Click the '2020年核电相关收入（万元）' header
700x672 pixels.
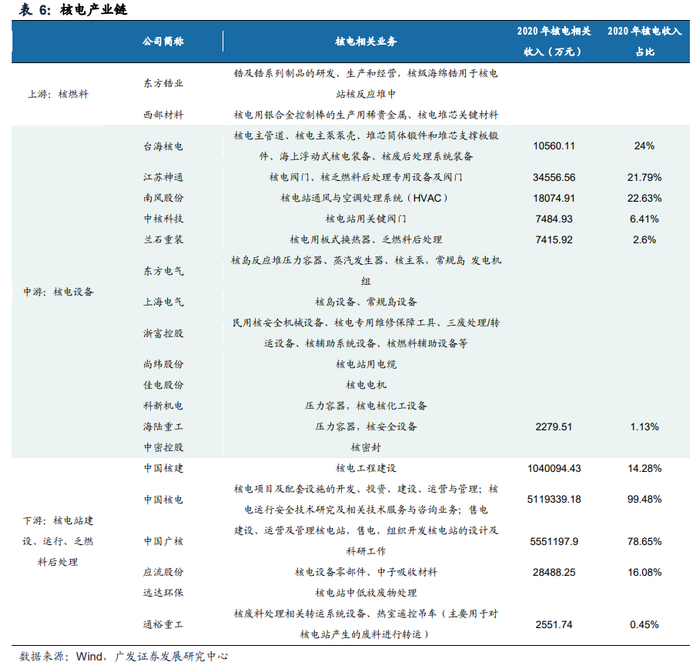point(554,42)
